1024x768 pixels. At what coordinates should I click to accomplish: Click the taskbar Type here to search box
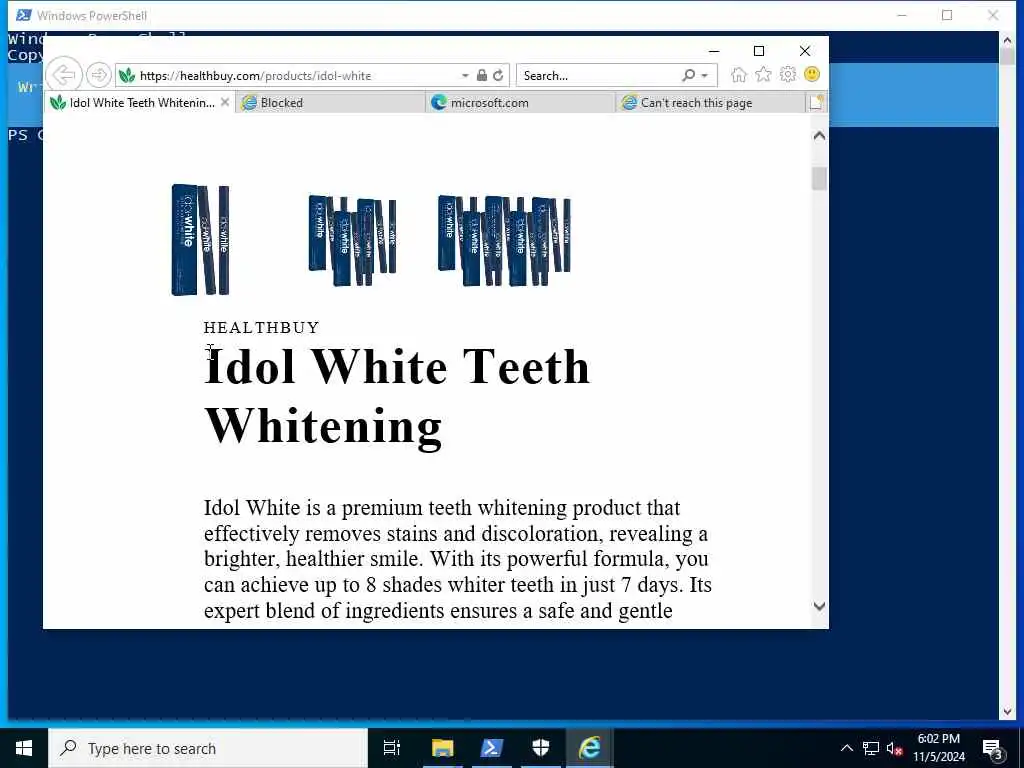click(208, 748)
